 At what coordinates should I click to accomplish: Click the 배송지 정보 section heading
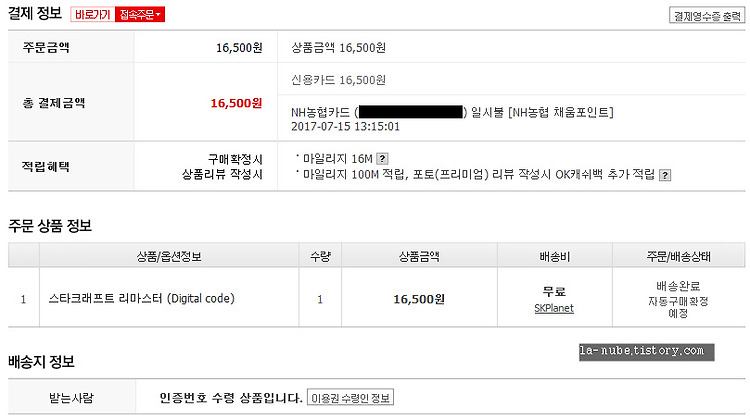(41, 362)
